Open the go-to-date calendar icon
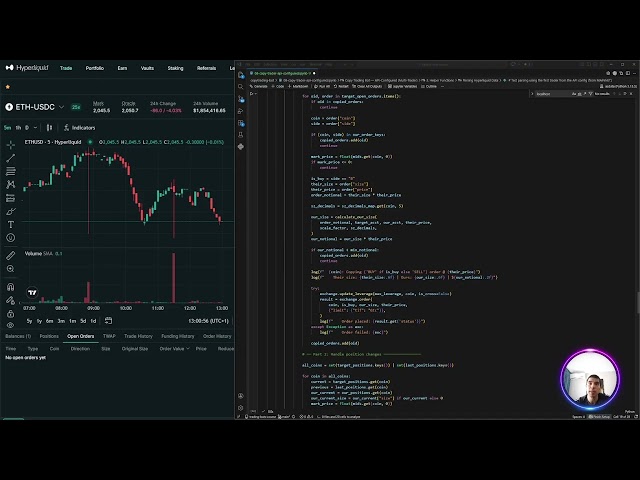Viewport: 640px width, 480px height. [x=108, y=321]
